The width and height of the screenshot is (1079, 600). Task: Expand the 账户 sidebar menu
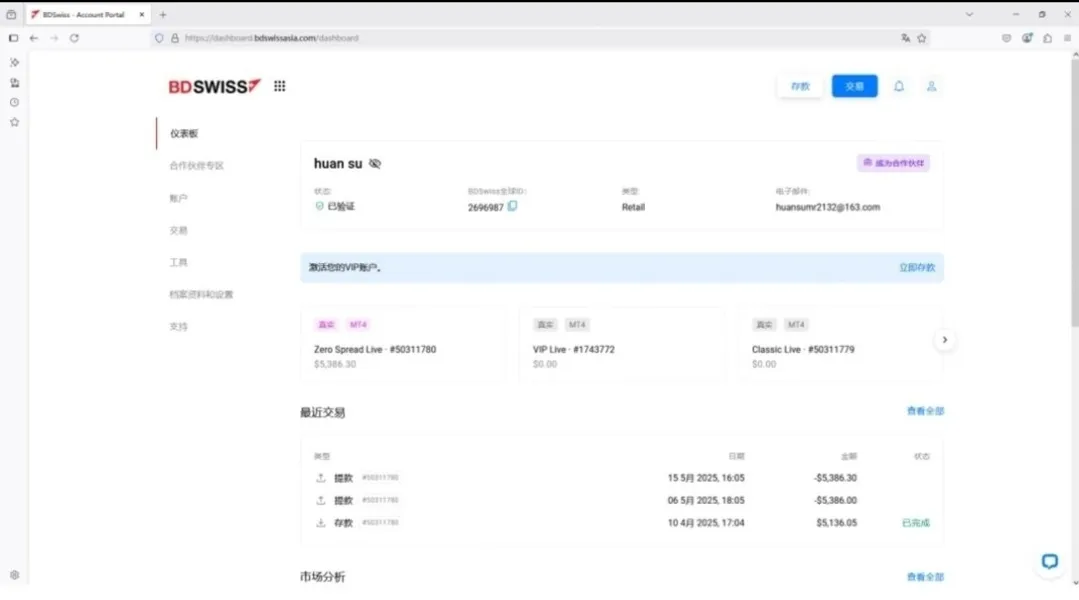pos(178,198)
